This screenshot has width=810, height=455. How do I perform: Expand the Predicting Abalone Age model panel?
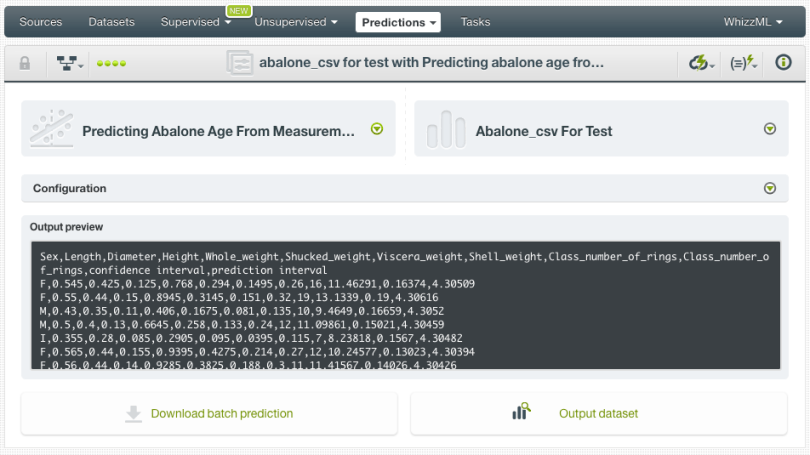[x=377, y=129]
